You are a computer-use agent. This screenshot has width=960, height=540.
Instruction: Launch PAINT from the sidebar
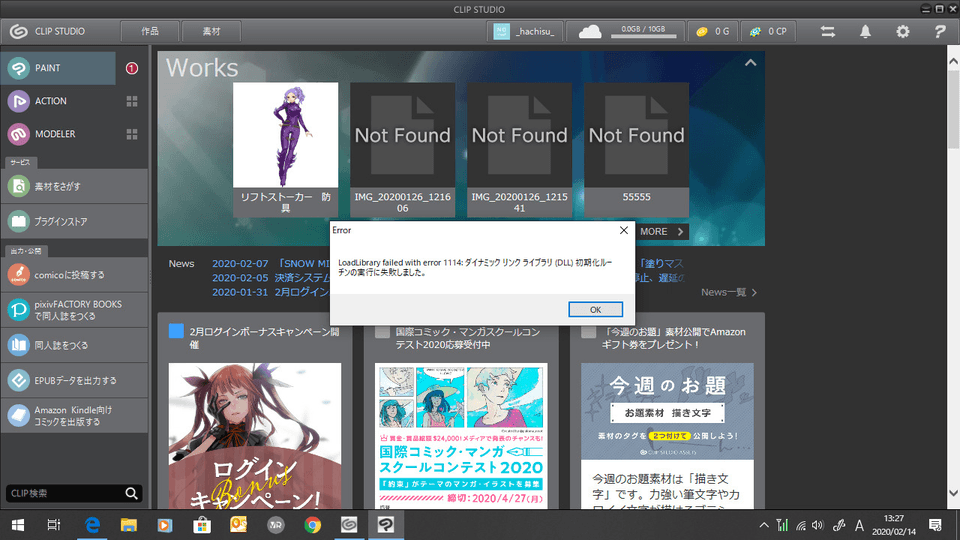58,68
